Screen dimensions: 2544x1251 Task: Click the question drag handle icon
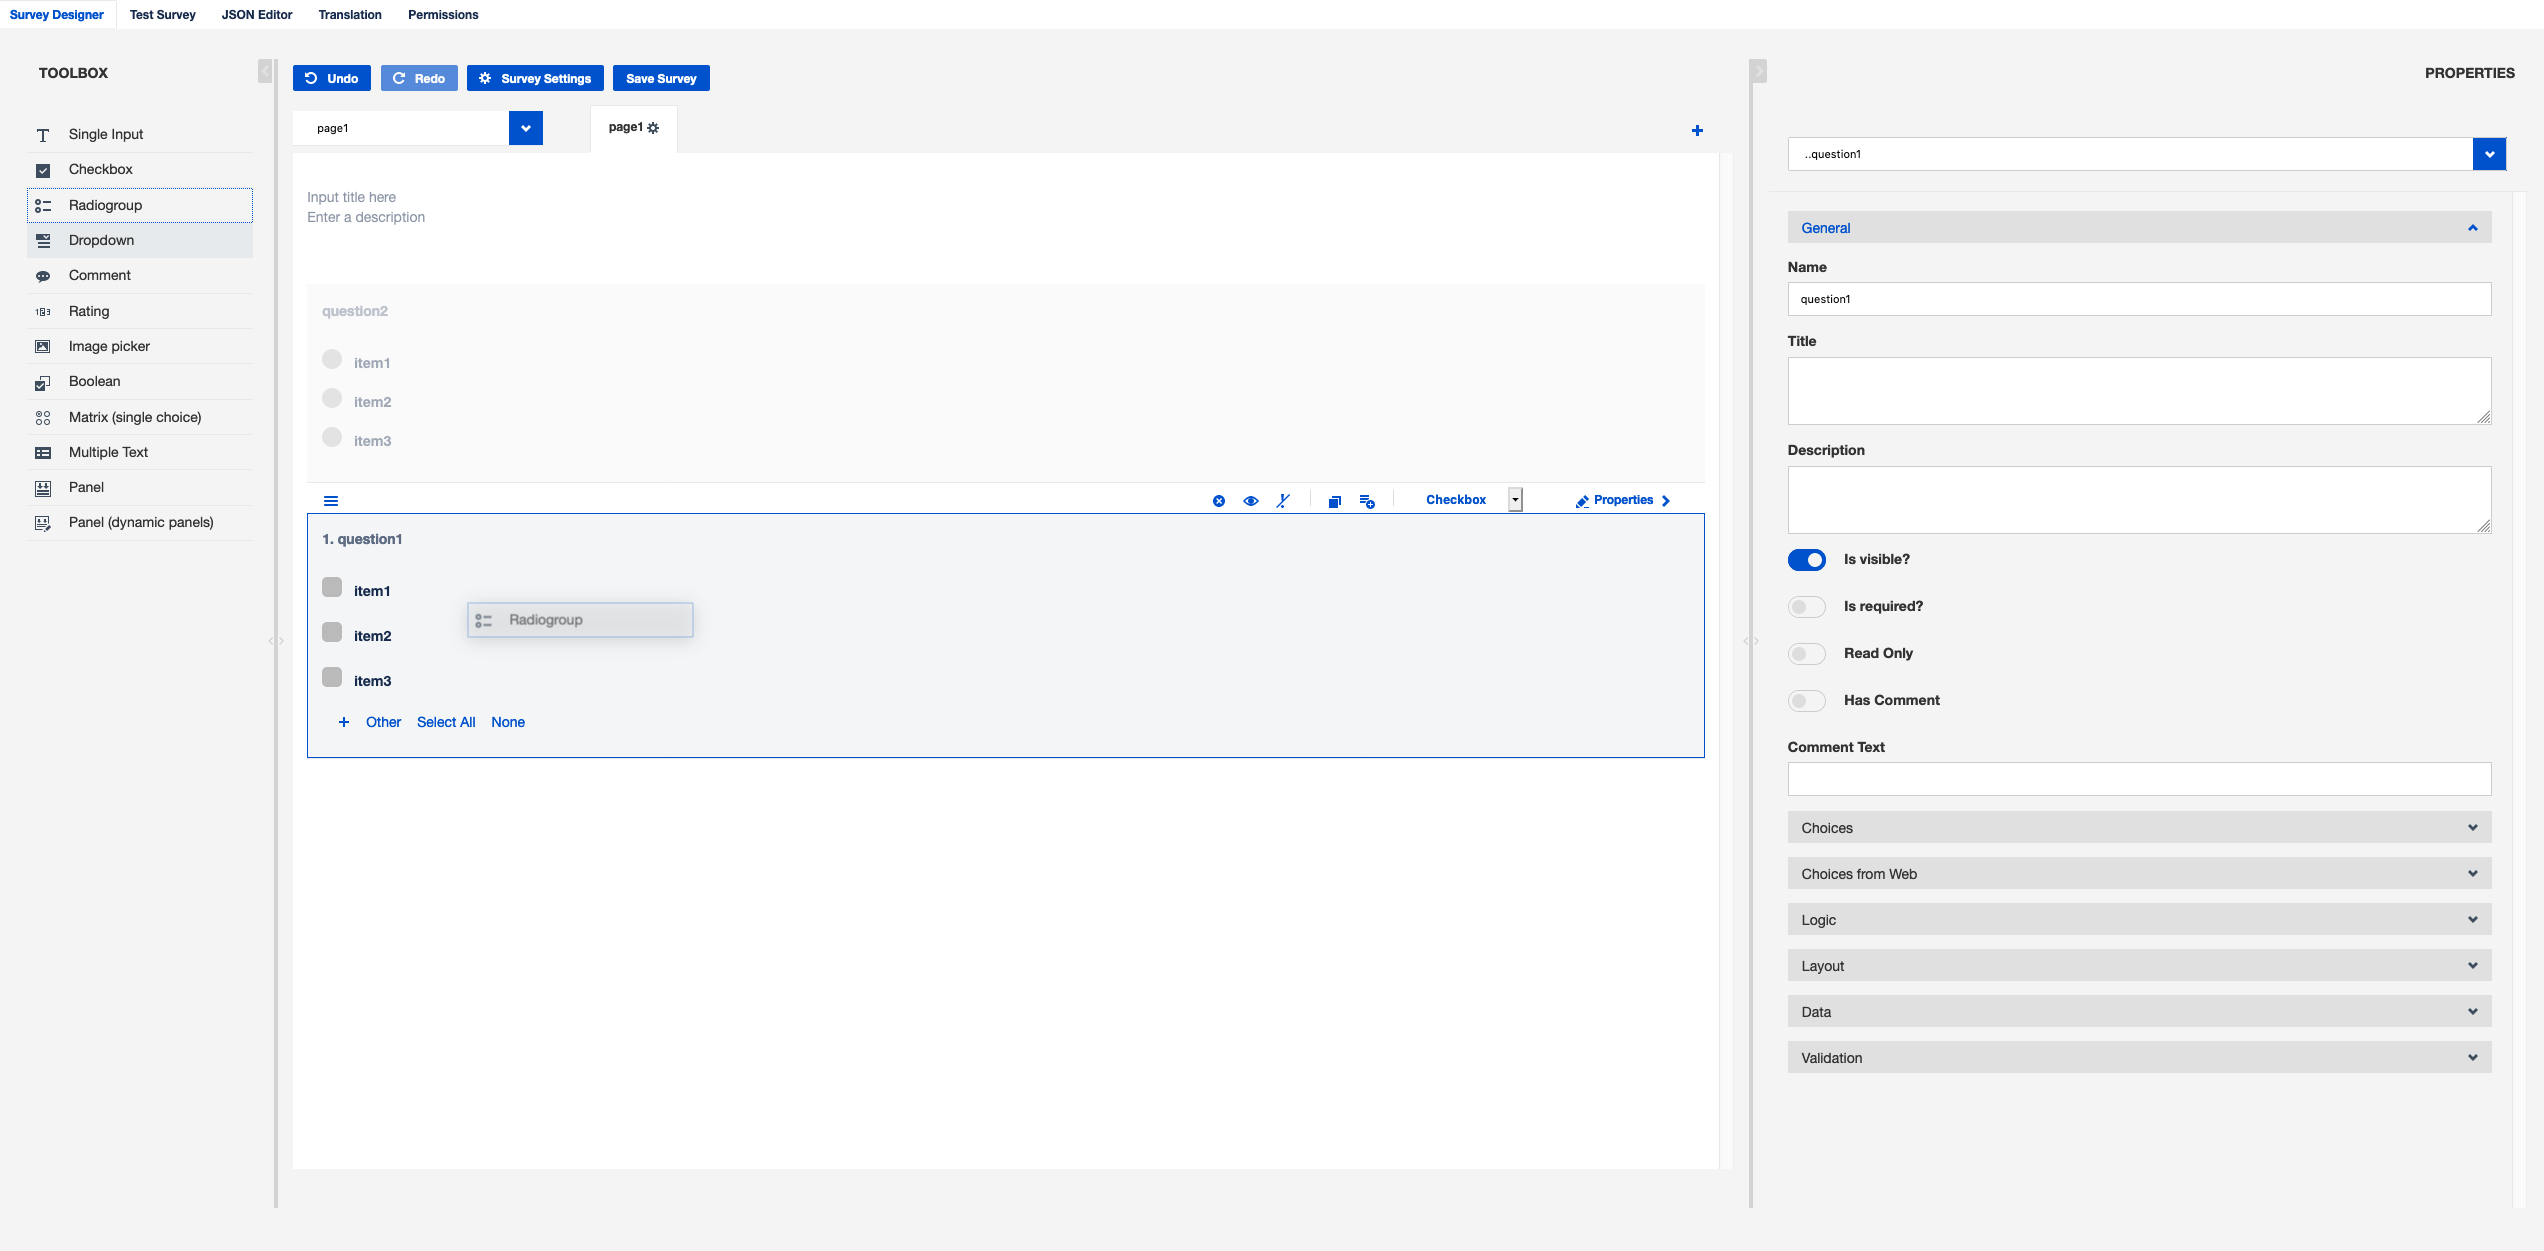331,501
